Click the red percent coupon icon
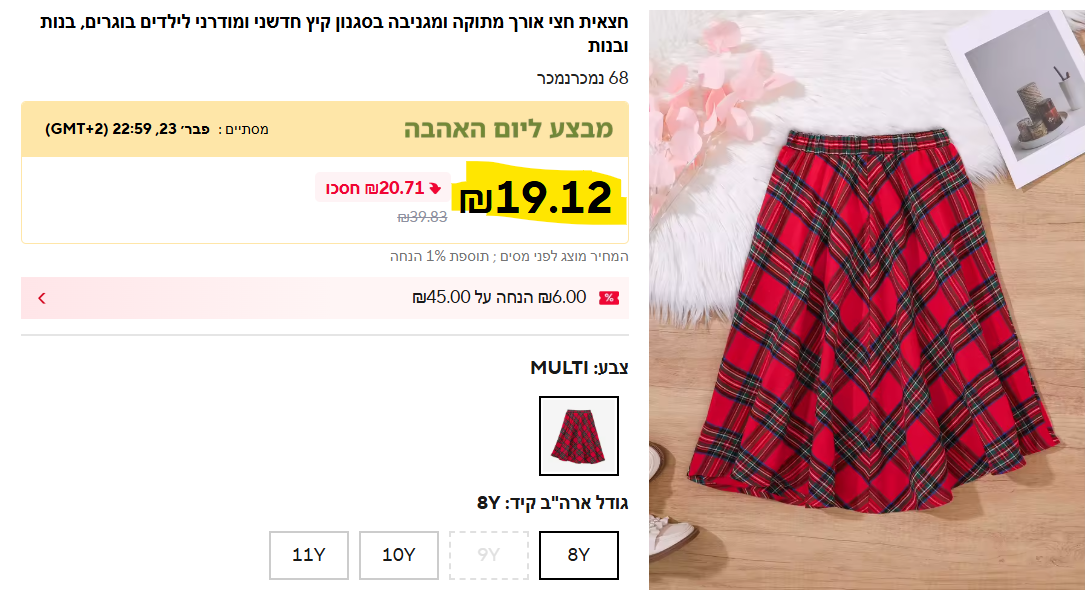Screen dimensions: 1086x591 608,298
